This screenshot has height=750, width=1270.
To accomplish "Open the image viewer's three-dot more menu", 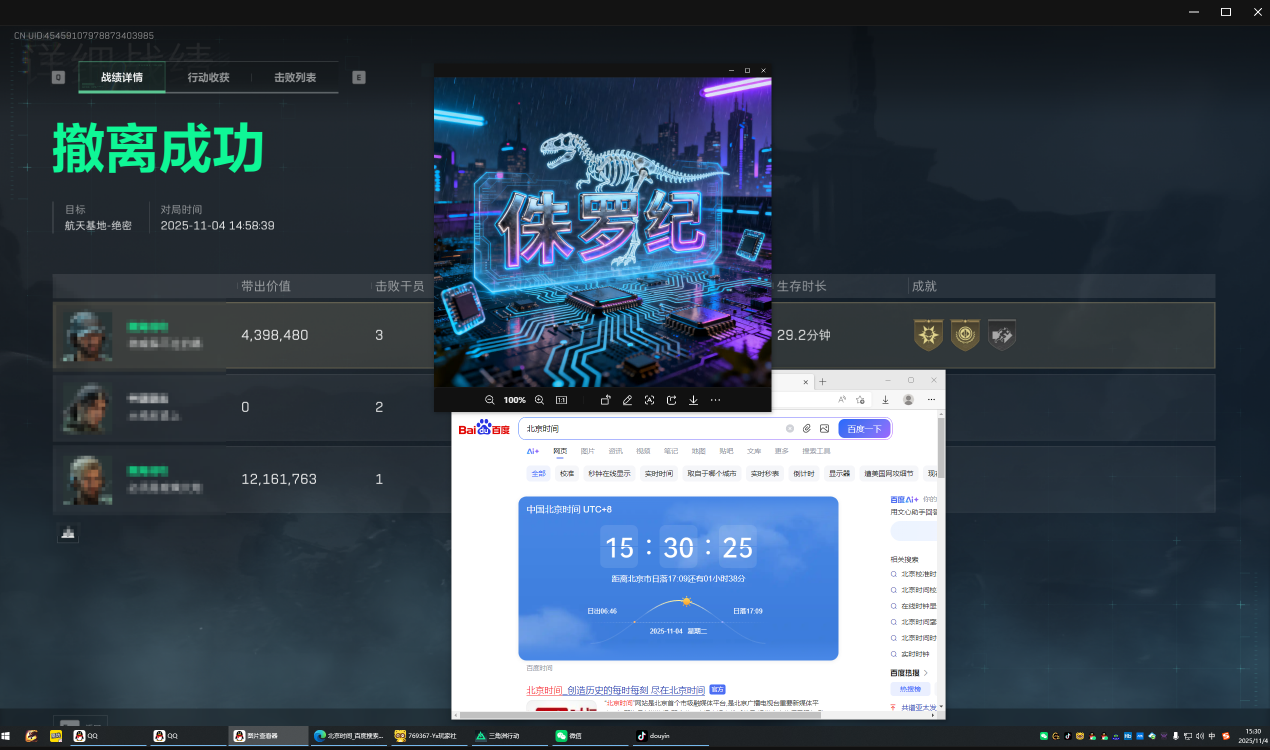I will click(x=715, y=400).
